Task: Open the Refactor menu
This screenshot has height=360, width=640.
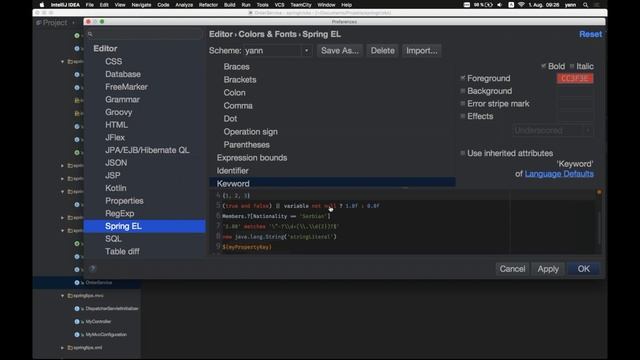Action: coord(208,5)
